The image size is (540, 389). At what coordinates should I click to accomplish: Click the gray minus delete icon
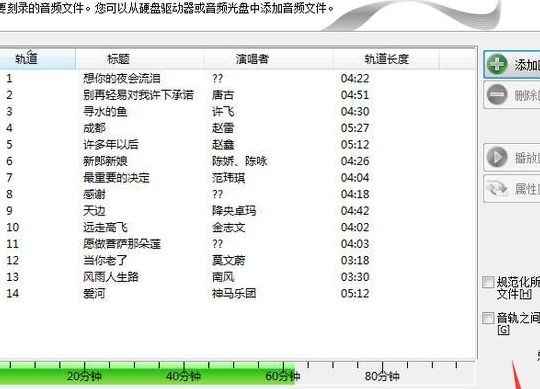pyautogui.click(x=497, y=95)
